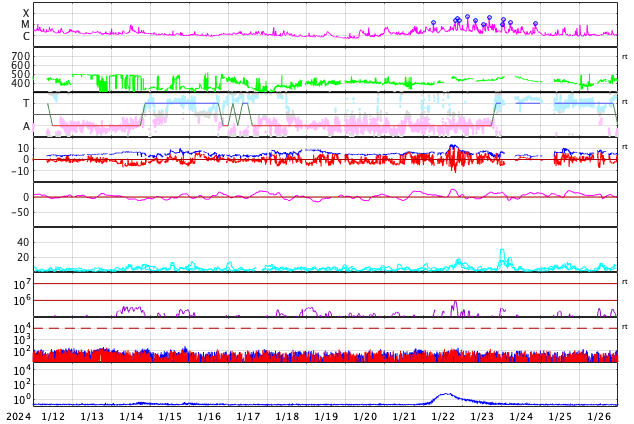Click the -50 axis tick label
The image size is (634, 424).
click(21, 212)
